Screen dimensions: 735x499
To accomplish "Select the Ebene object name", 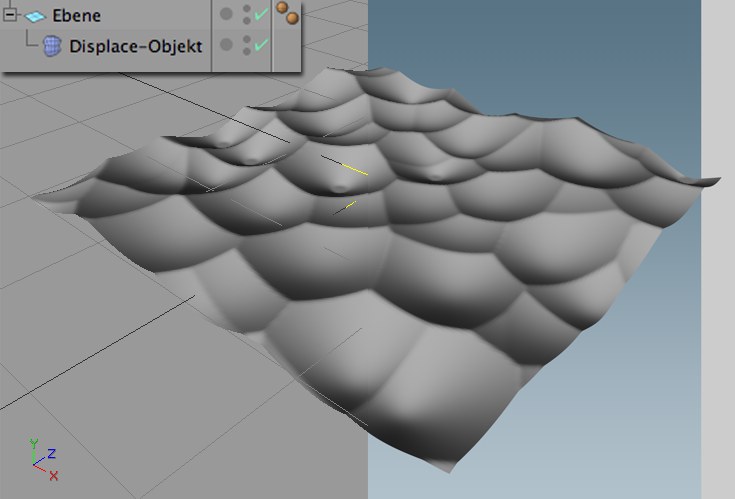I will coord(76,15).
